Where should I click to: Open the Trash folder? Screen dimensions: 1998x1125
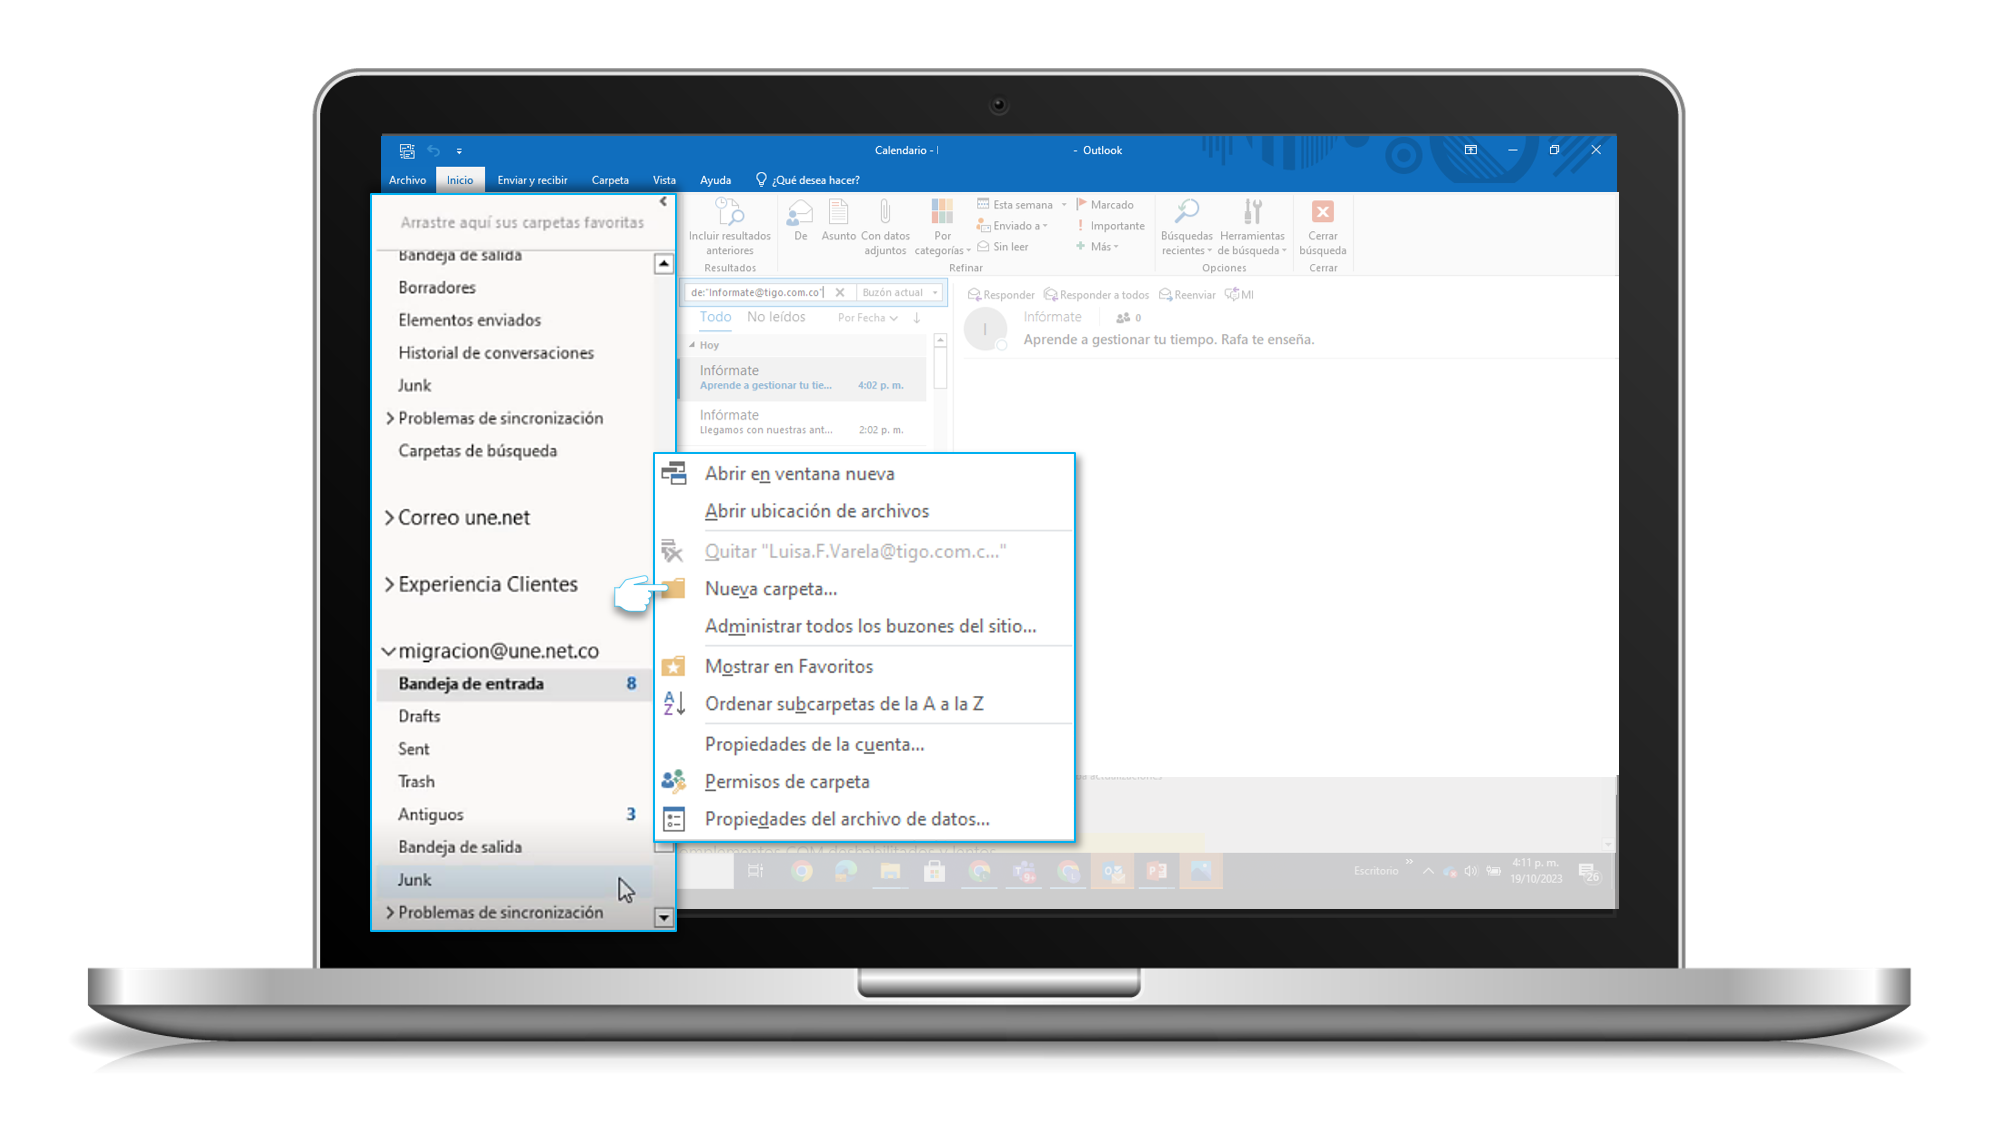[x=513, y=782]
